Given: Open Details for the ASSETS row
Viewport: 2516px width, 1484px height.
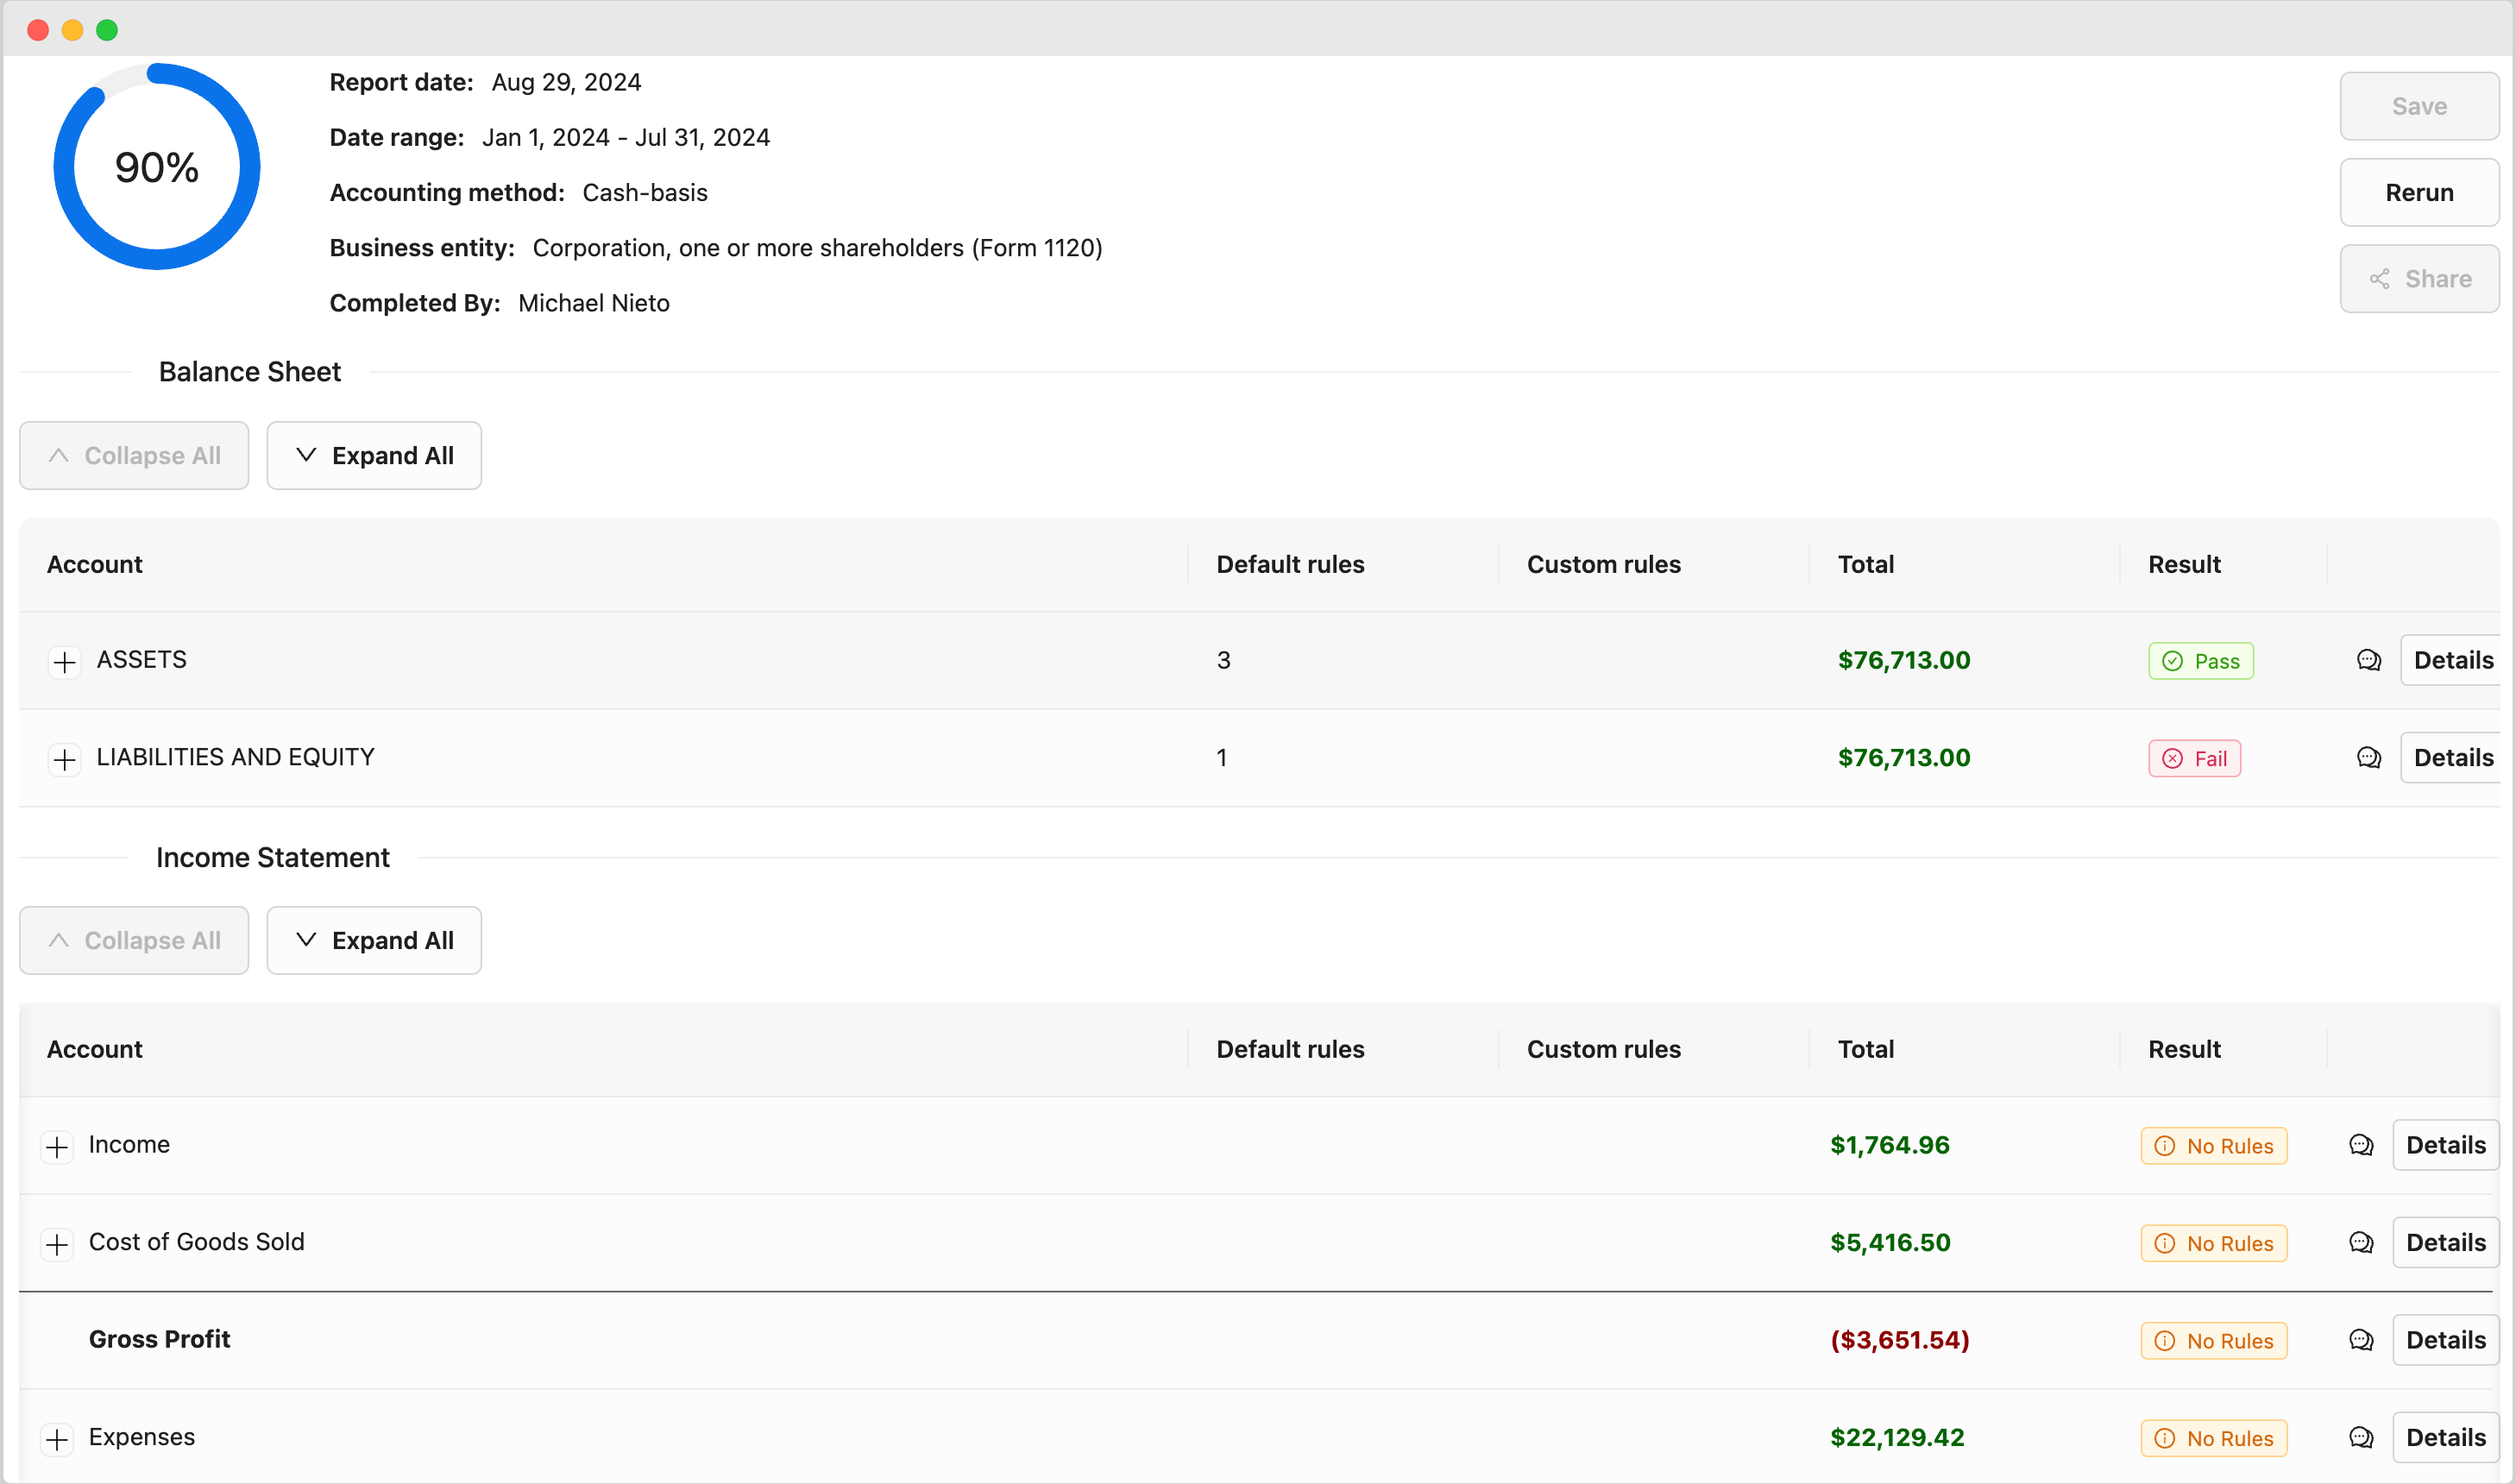Looking at the screenshot, I should [x=2453, y=660].
